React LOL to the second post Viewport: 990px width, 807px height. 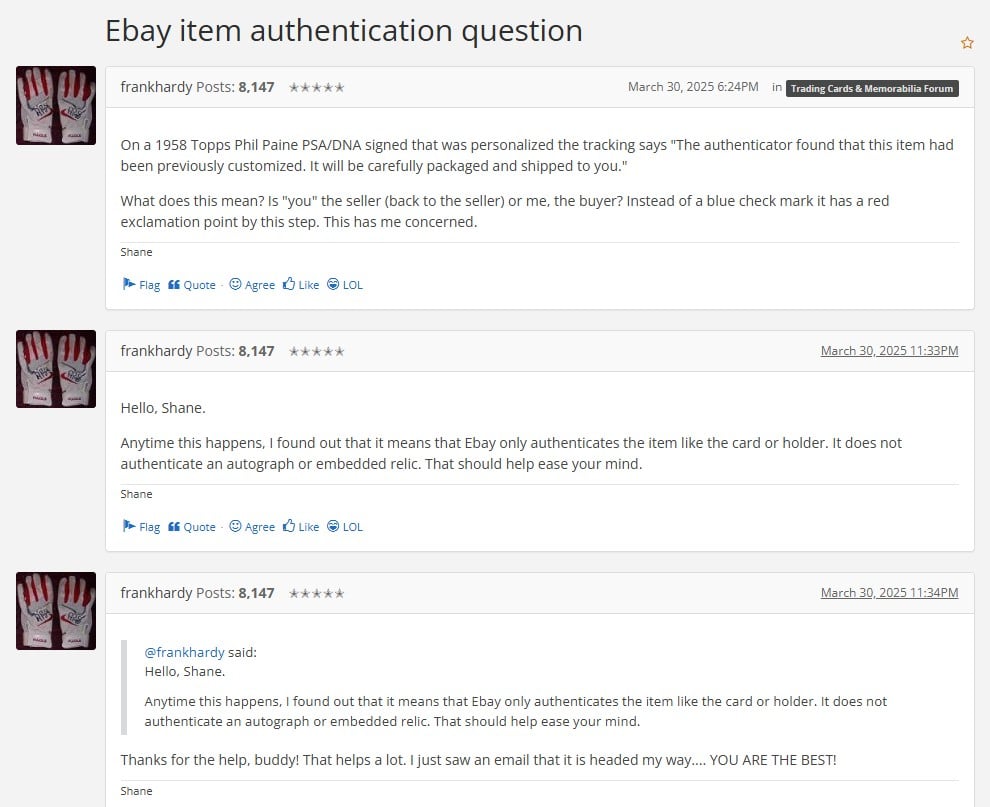pyautogui.click(x=345, y=526)
